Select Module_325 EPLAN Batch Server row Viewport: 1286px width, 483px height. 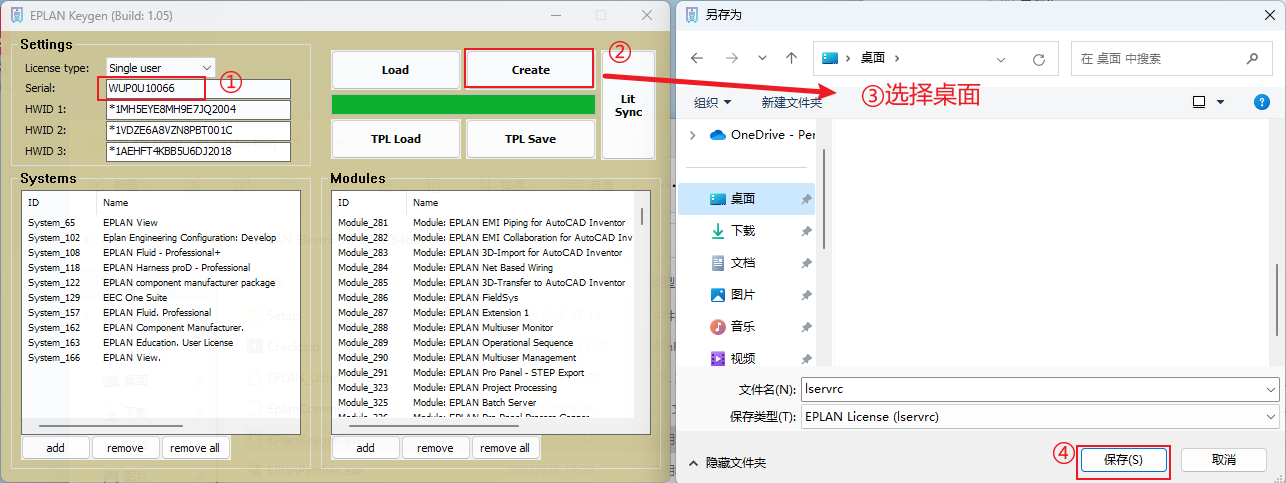click(x=485, y=402)
